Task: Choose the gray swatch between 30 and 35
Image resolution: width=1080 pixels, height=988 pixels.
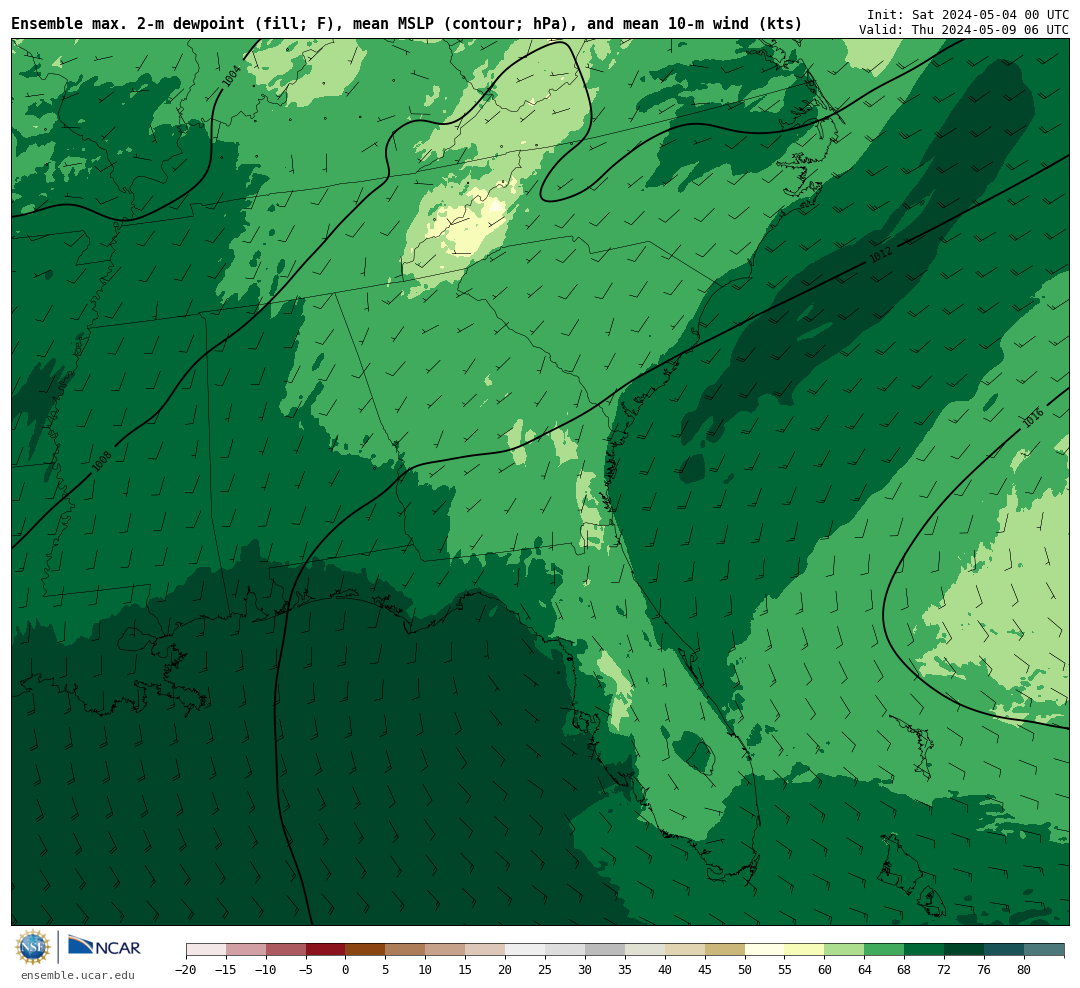Action: 605,950
